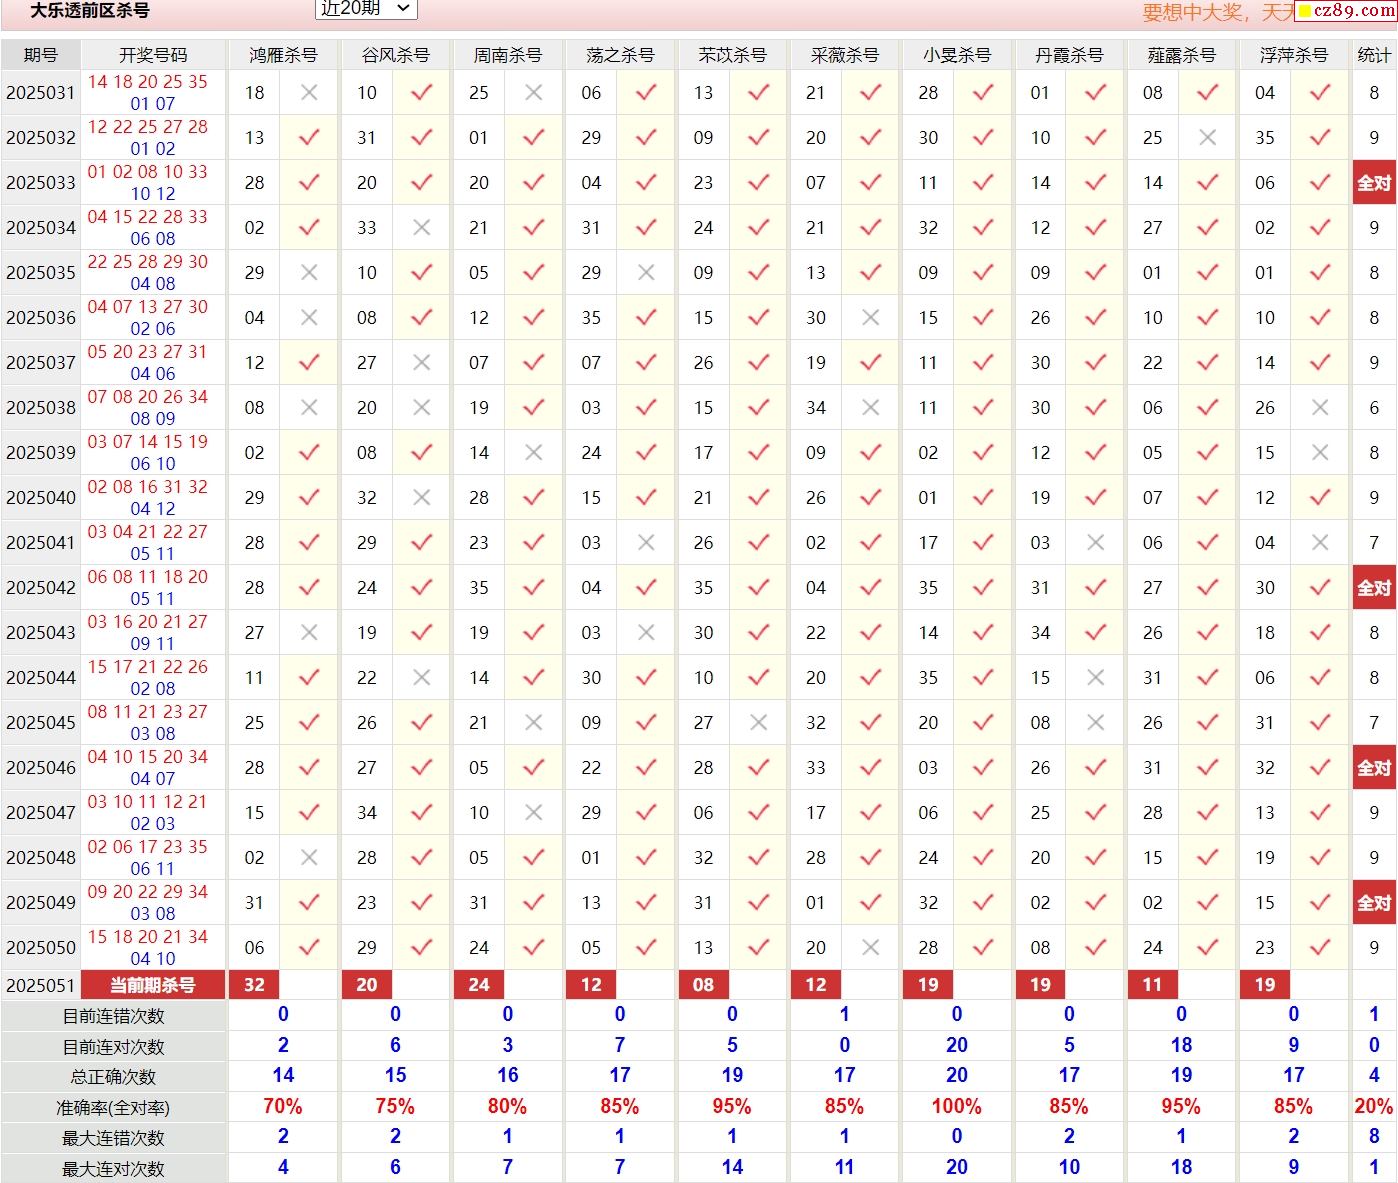Click the red checkmark under 小旻杀号 for 2025049

tap(983, 902)
